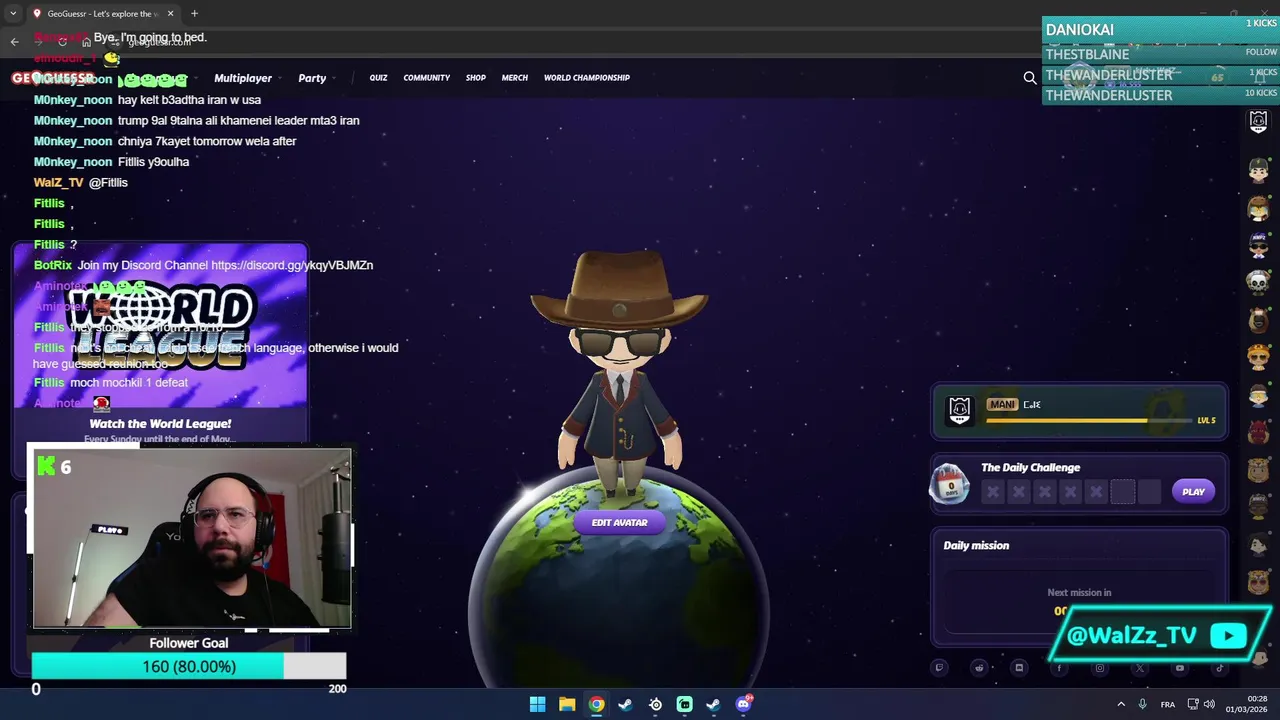Open the SHOP menu item
The width and height of the screenshot is (1280, 720).
pyautogui.click(x=476, y=78)
